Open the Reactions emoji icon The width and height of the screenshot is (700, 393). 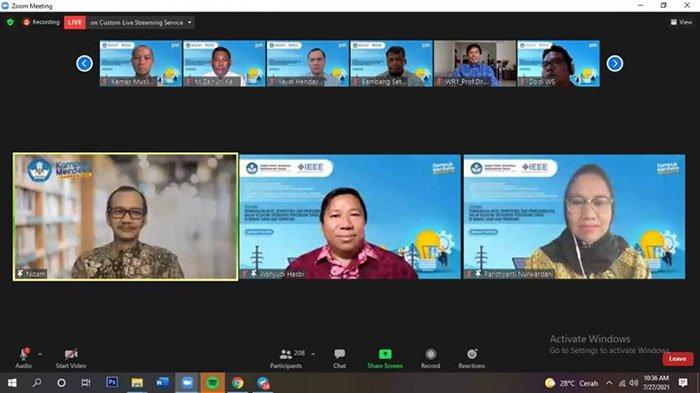pos(472,354)
